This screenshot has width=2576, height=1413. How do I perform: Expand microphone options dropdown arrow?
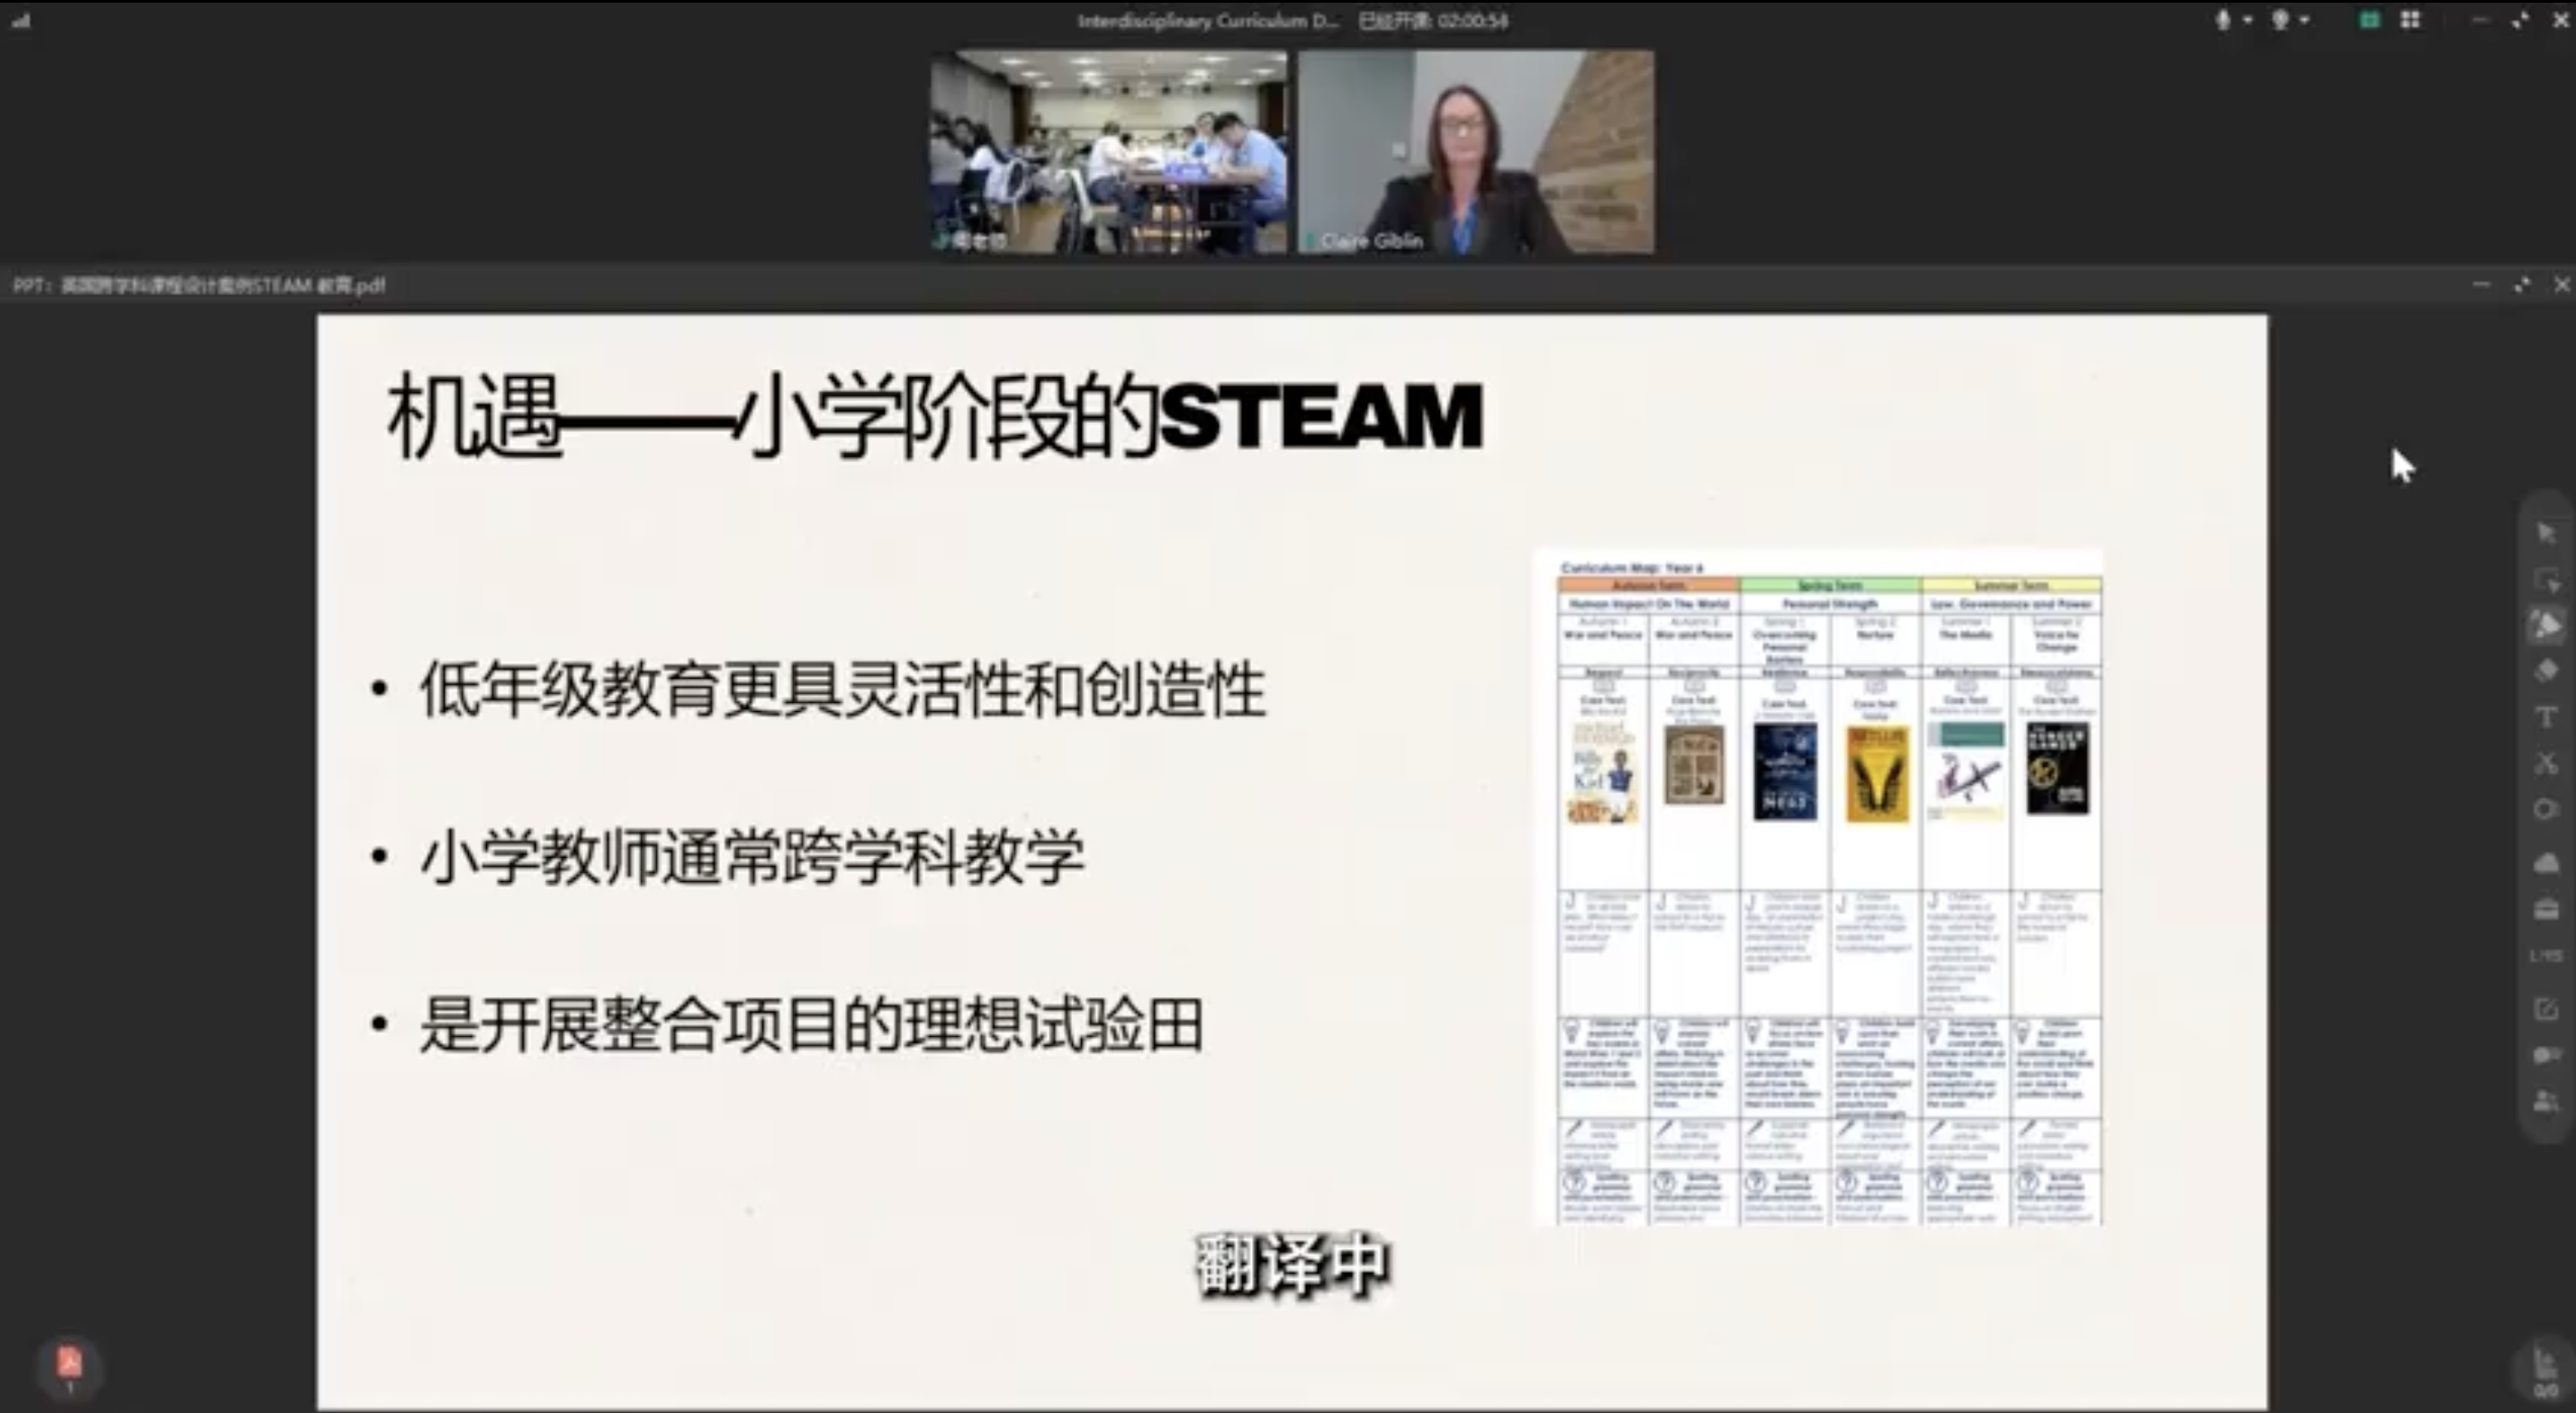click(x=2247, y=20)
